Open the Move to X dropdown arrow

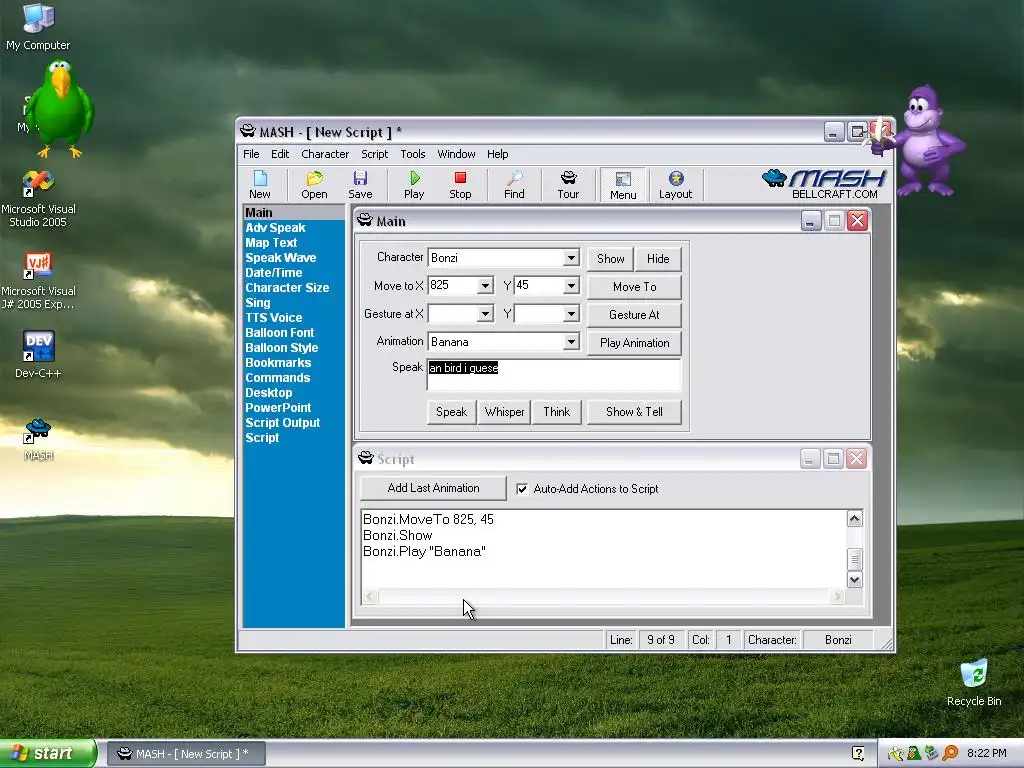click(485, 285)
